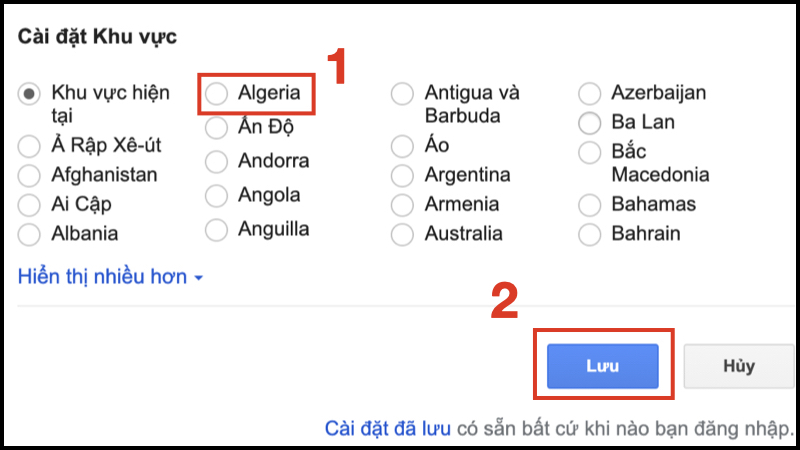Click the blue Lưu button

602,366
